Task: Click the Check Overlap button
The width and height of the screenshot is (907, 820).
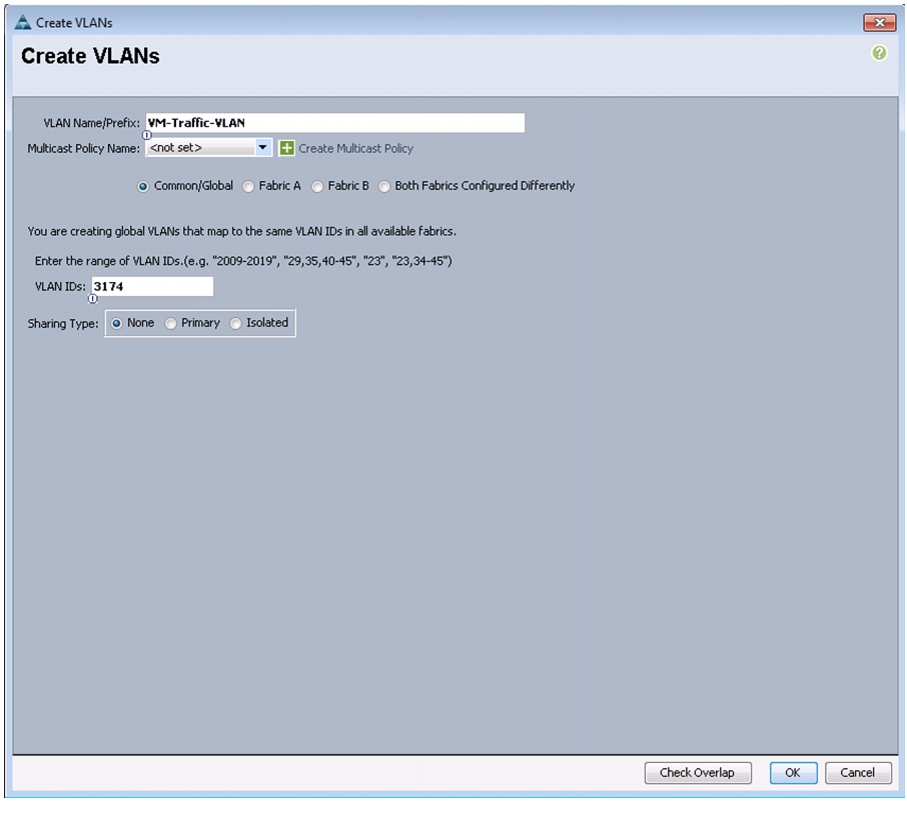Action: point(698,773)
